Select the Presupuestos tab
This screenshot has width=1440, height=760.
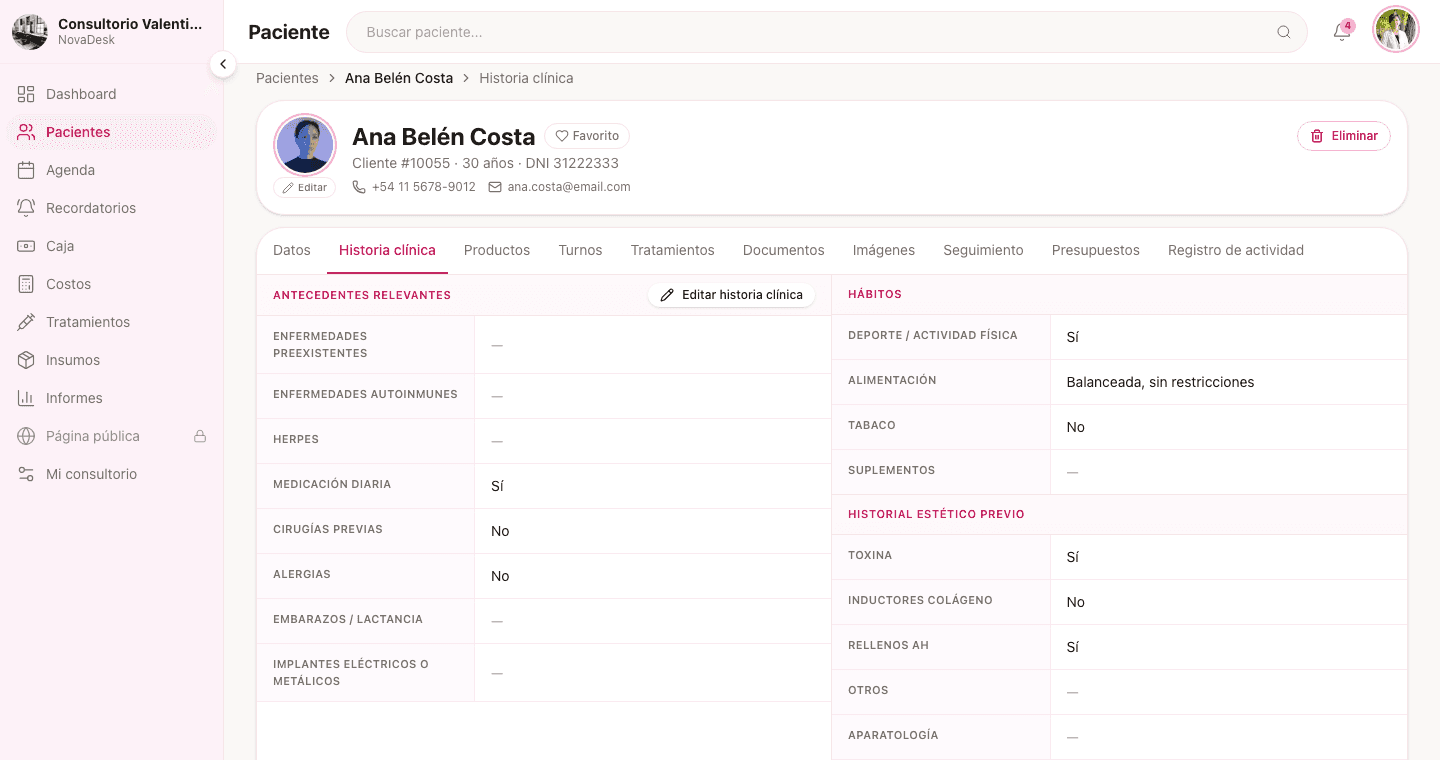click(x=1096, y=250)
